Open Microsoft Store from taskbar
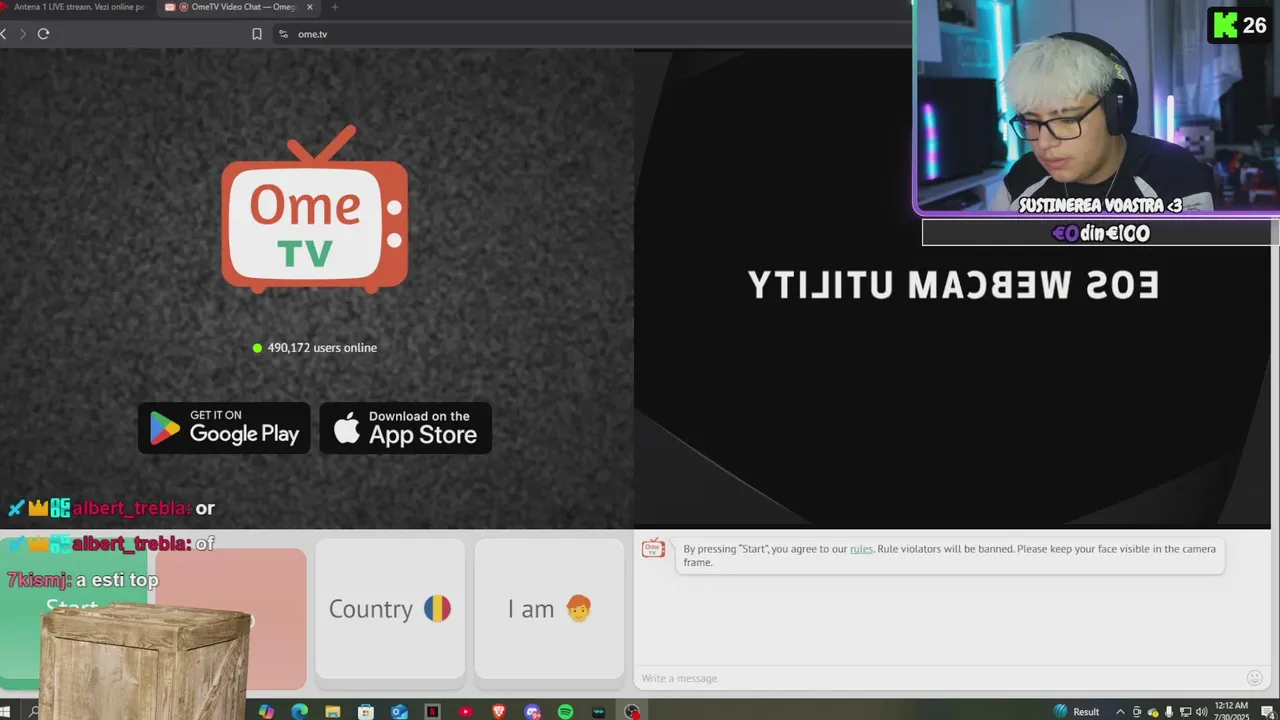 tap(366, 712)
